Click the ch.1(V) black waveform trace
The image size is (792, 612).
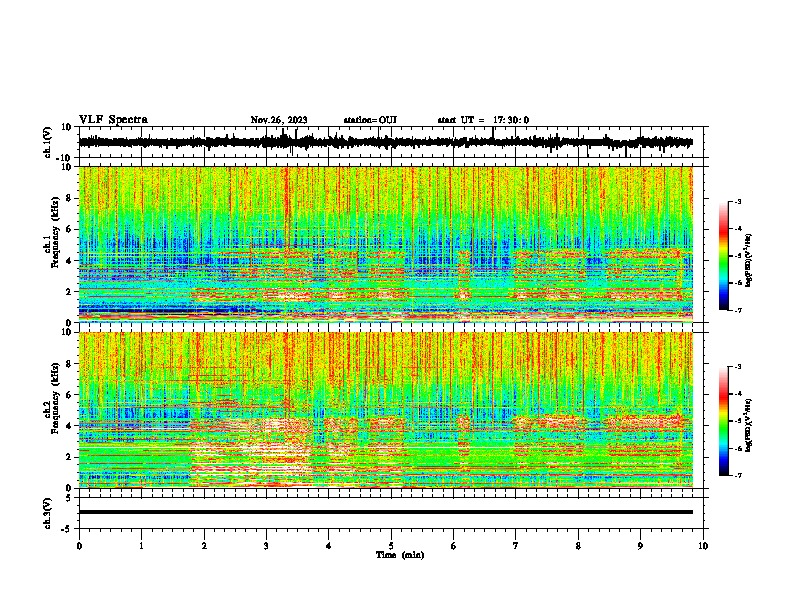coord(385,142)
